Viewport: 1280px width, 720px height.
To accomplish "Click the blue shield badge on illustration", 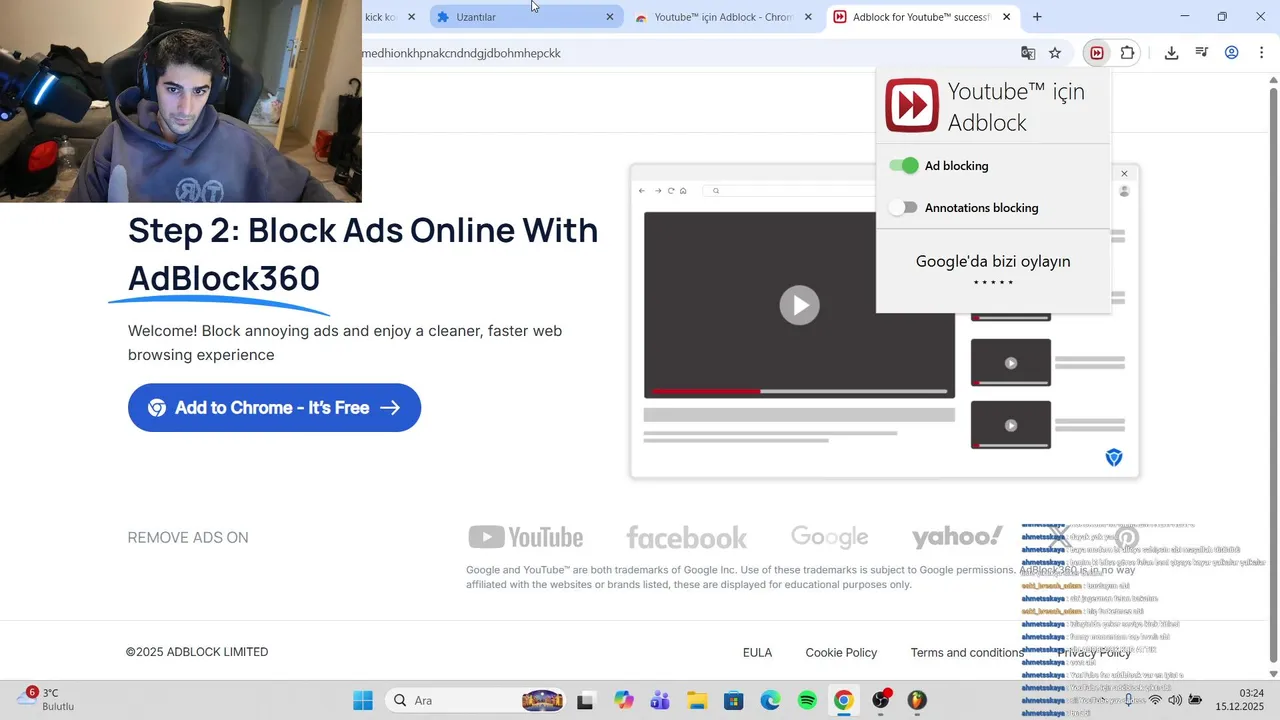I will point(1114,457).
